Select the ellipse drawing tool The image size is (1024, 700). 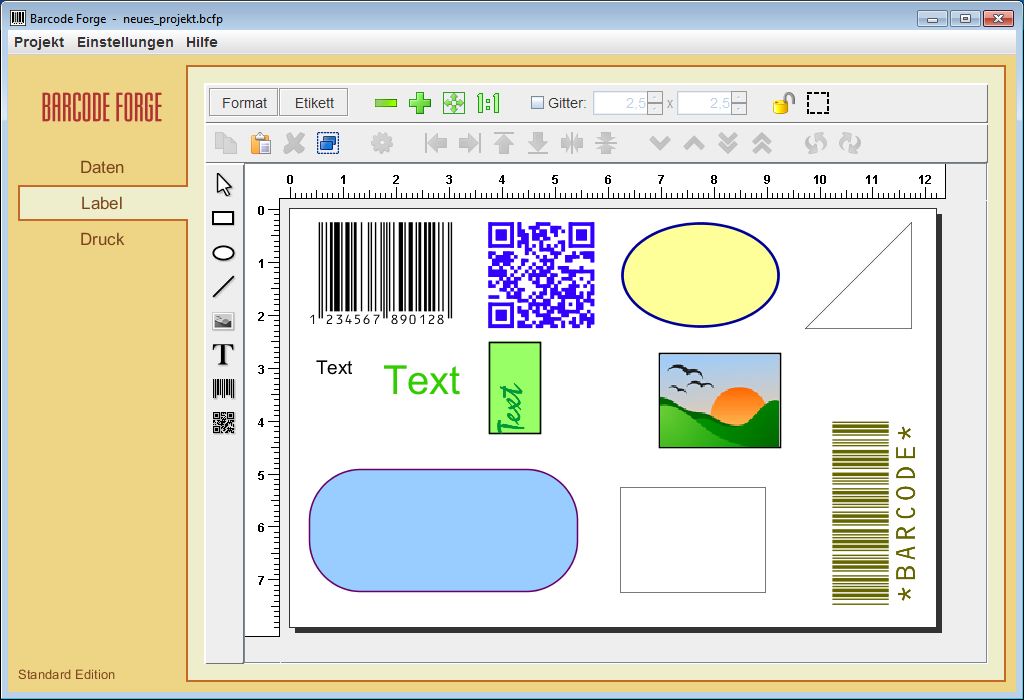pyautogui.click(x=223, y=253)
